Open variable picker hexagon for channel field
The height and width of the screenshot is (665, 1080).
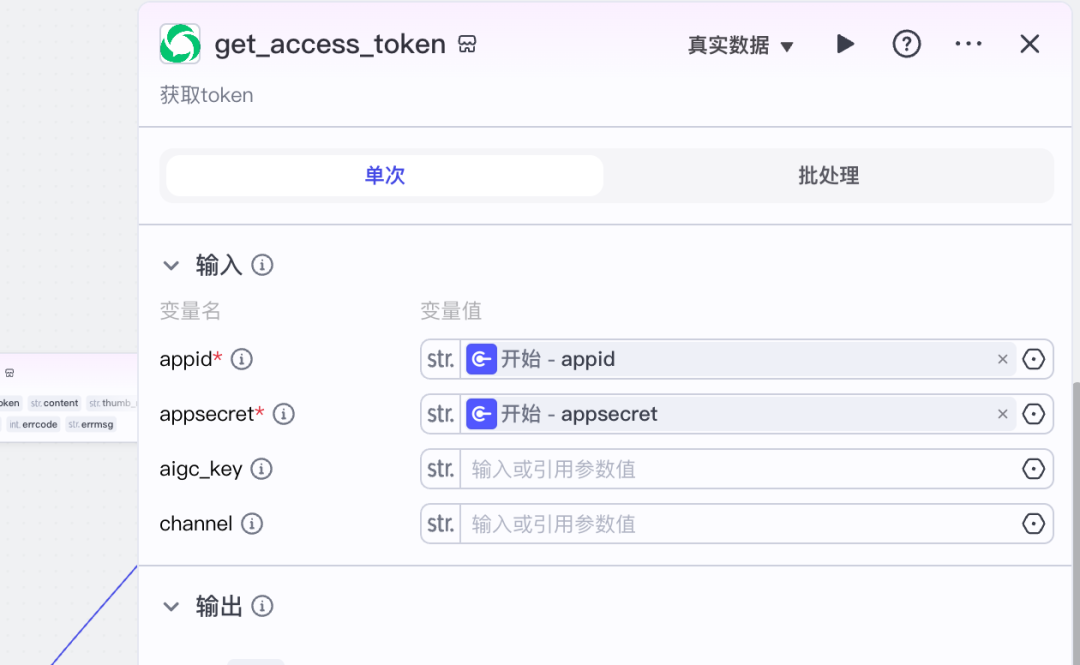(1033, 524)
